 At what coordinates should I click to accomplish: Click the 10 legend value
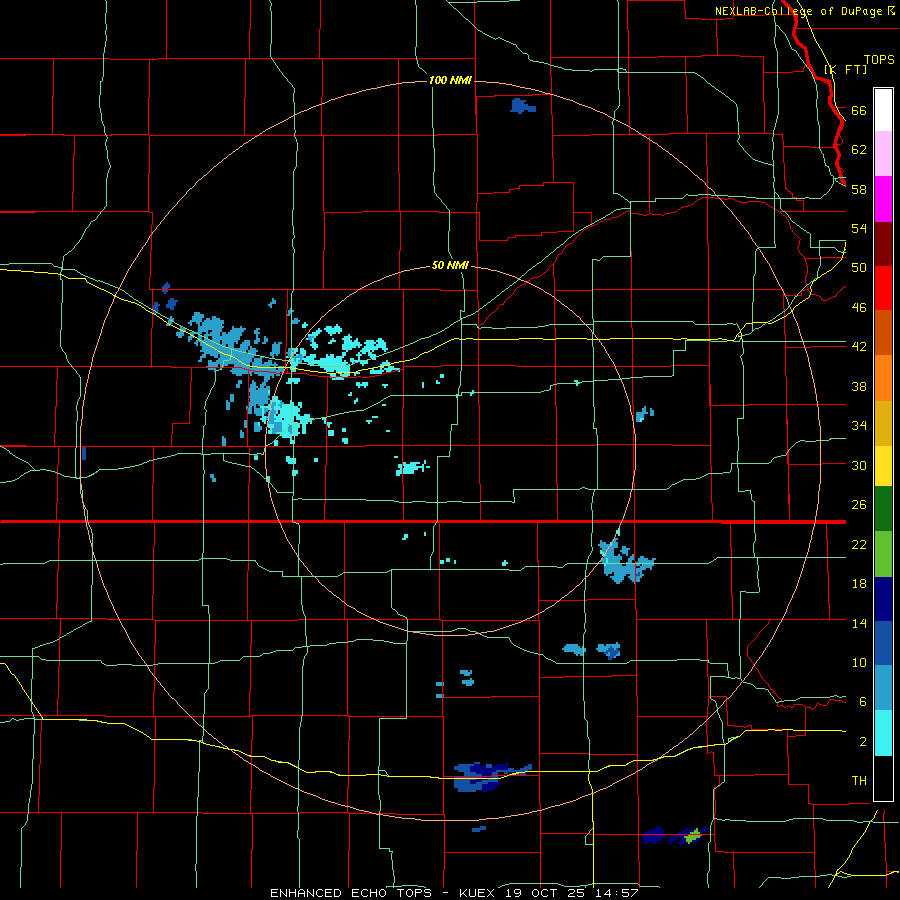click(859, 663)
